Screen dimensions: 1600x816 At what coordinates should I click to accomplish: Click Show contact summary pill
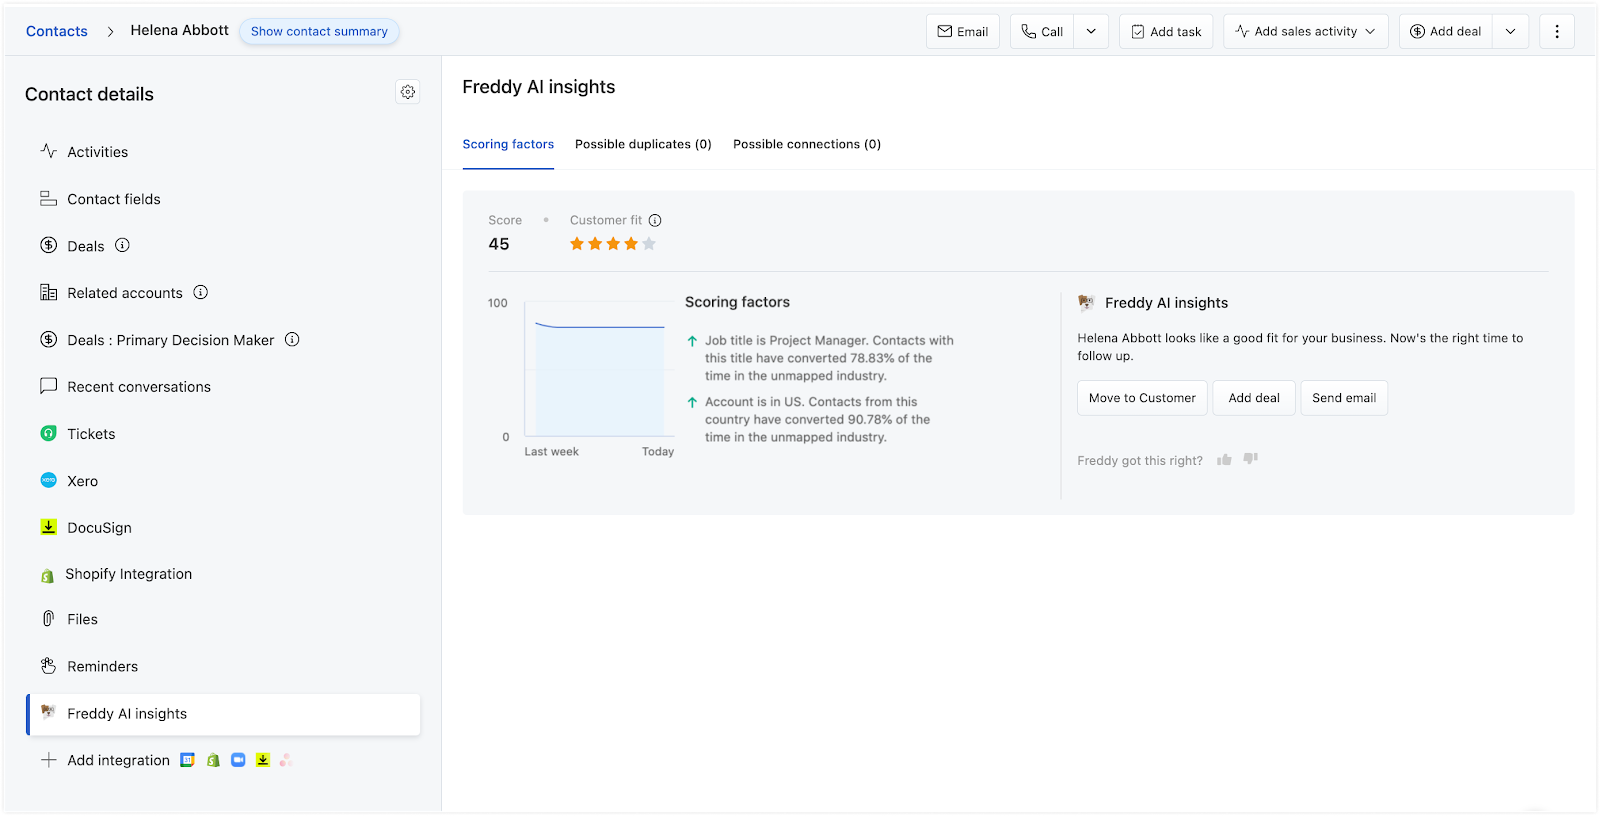click(319, 31)
